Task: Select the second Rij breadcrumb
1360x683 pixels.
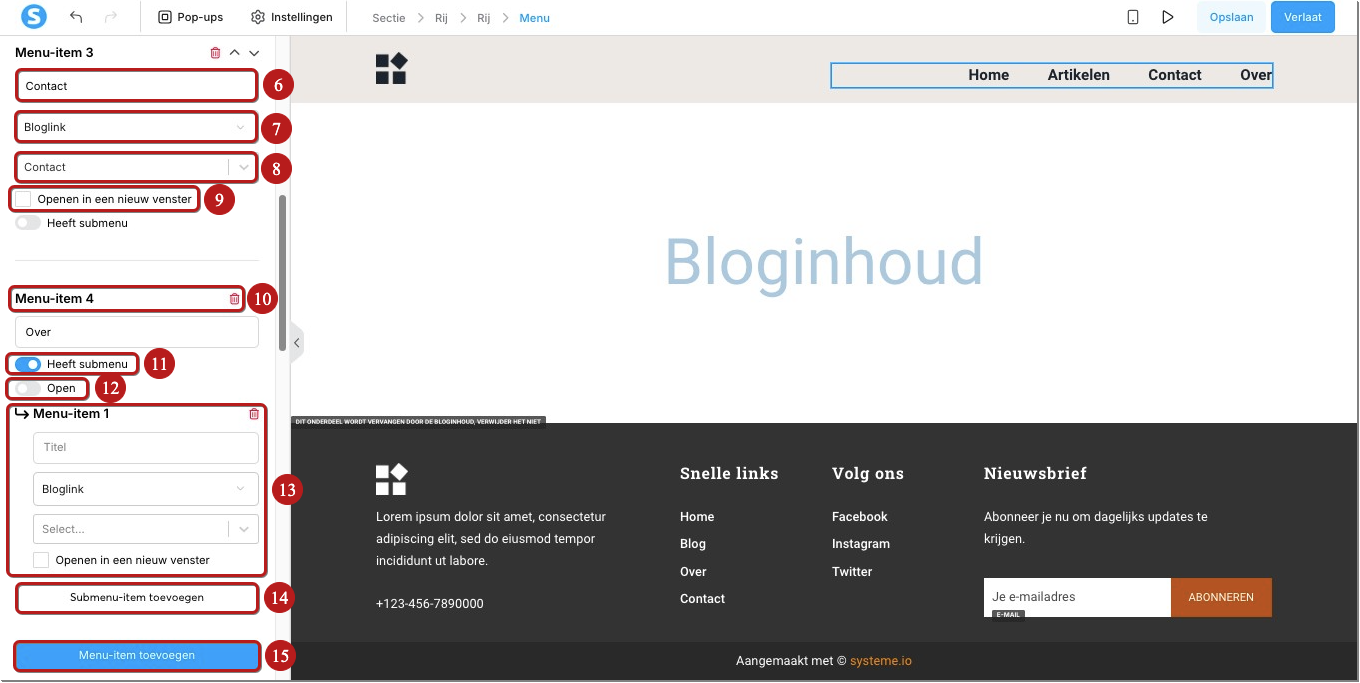Action: 484,18
